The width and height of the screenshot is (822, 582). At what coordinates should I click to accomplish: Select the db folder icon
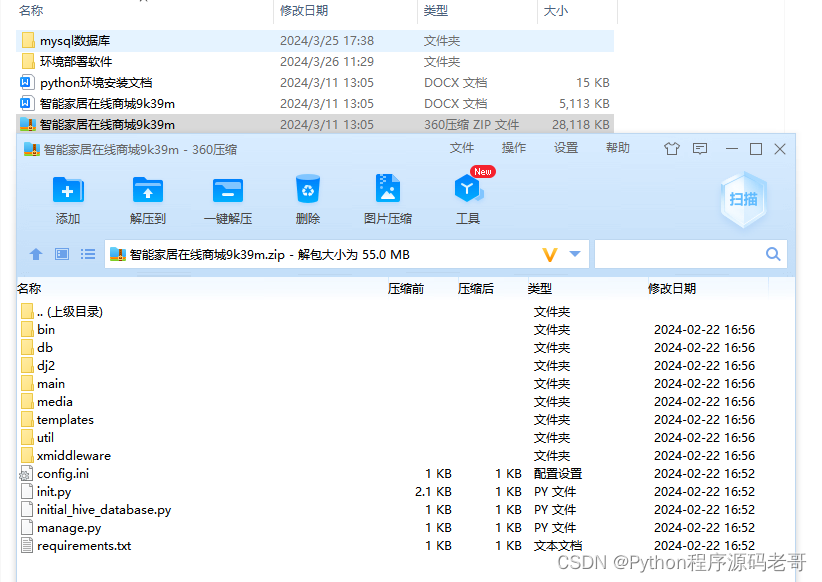coord(27,347)
